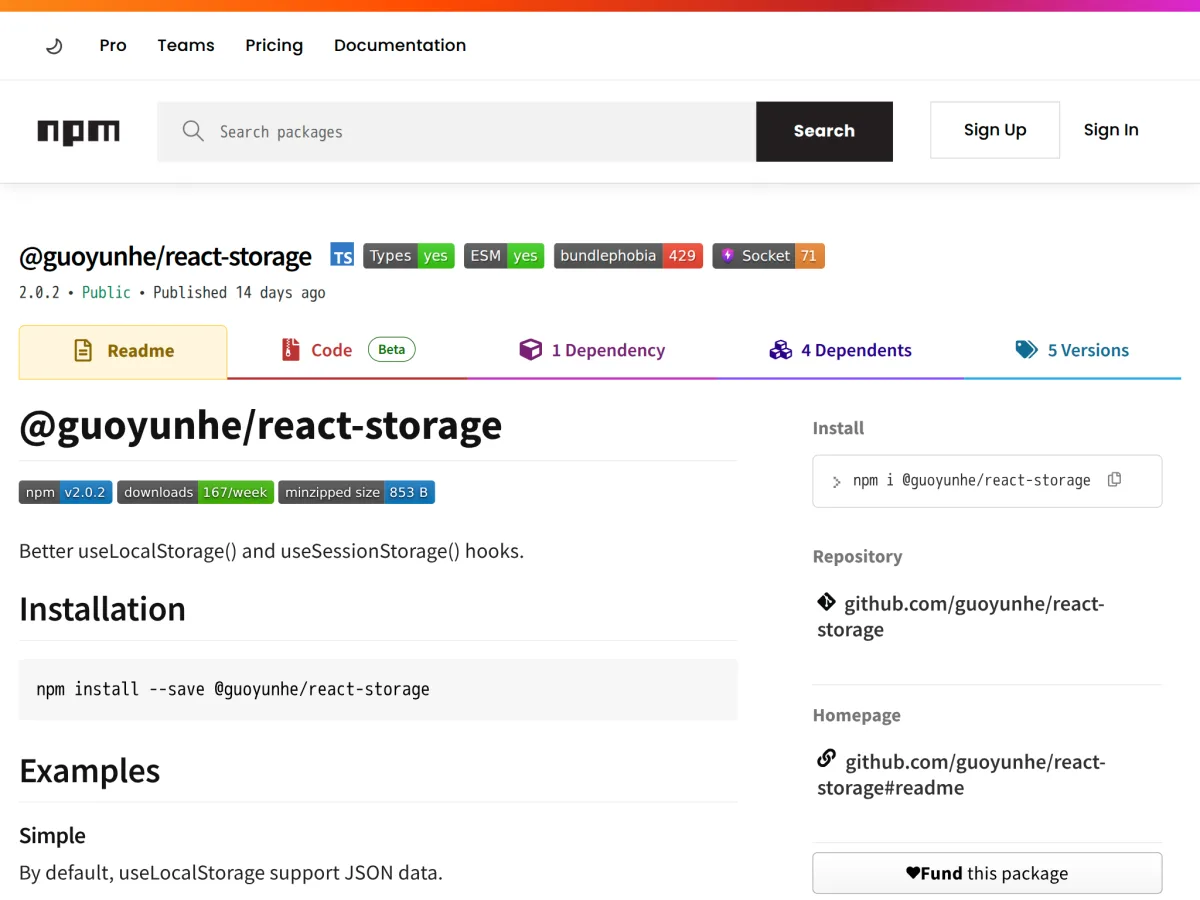Viewport: 1200px width, 900px height.
Task: Switch to the Code tab
Action: pos(347,350)
